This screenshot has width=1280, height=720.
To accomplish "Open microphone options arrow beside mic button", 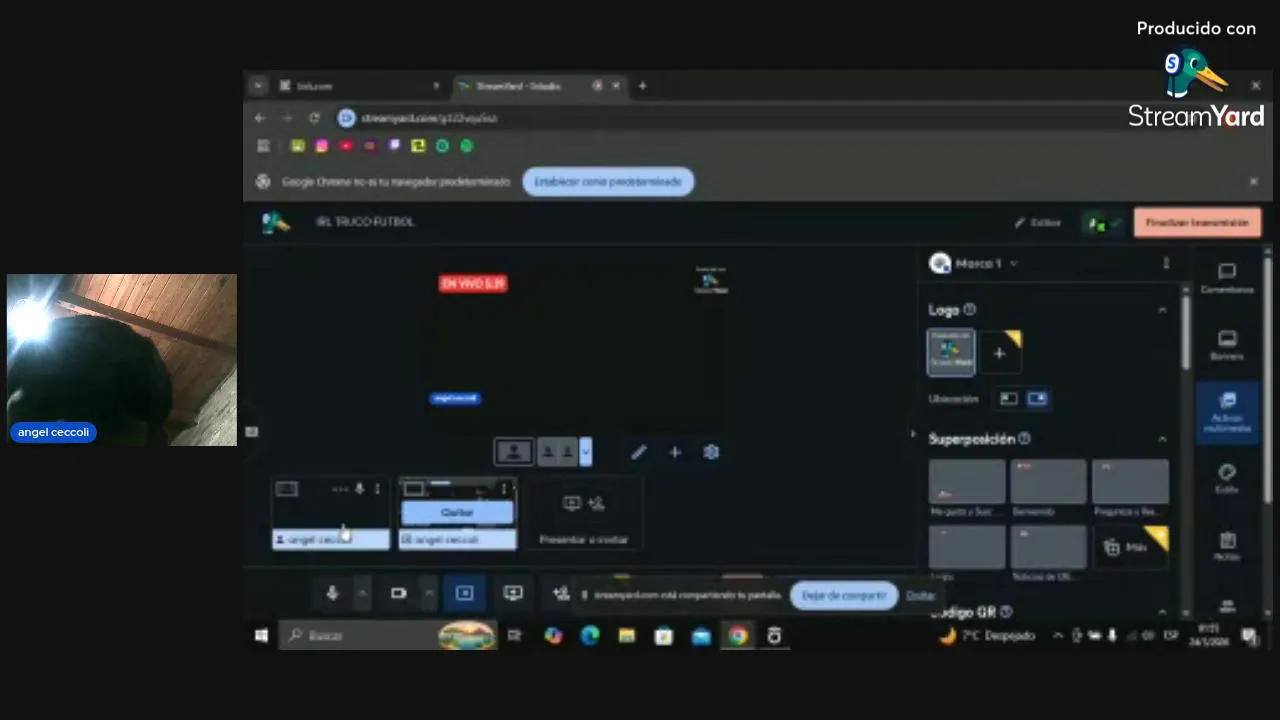I will coord(362,594).
